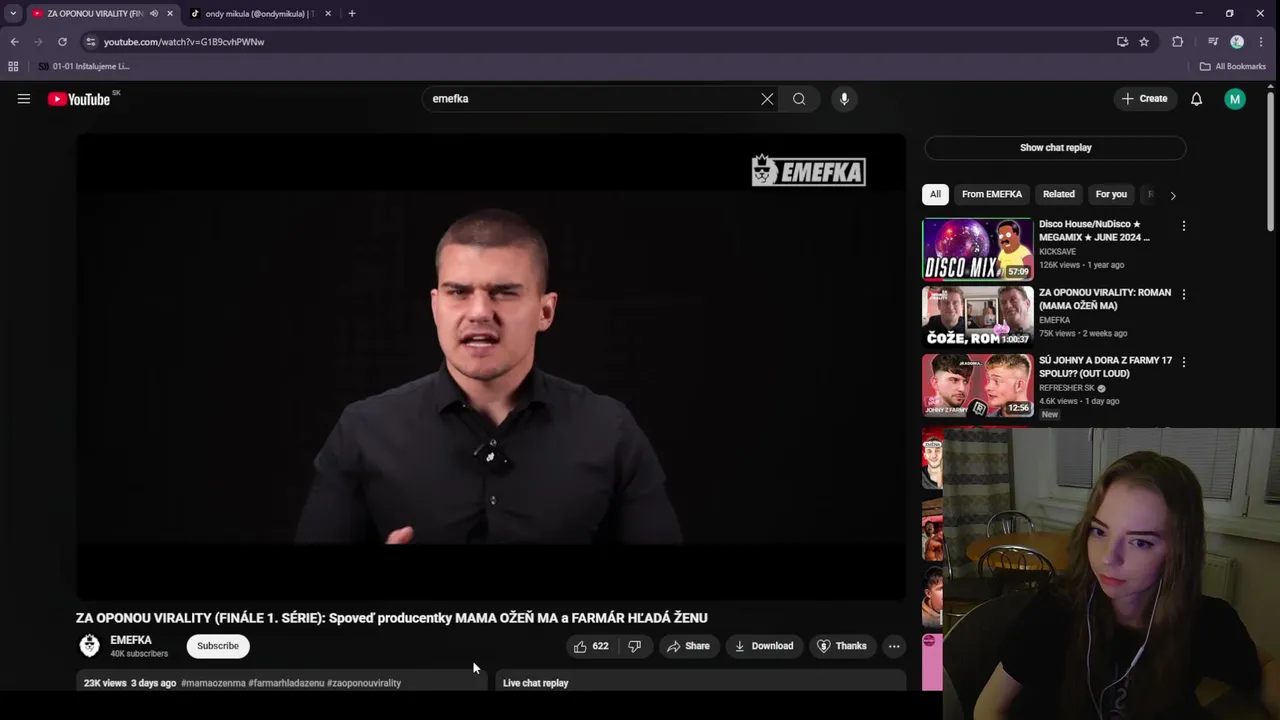Open the Chrome profile avatar
The image size is (1280, 720).
[1237, 42]
